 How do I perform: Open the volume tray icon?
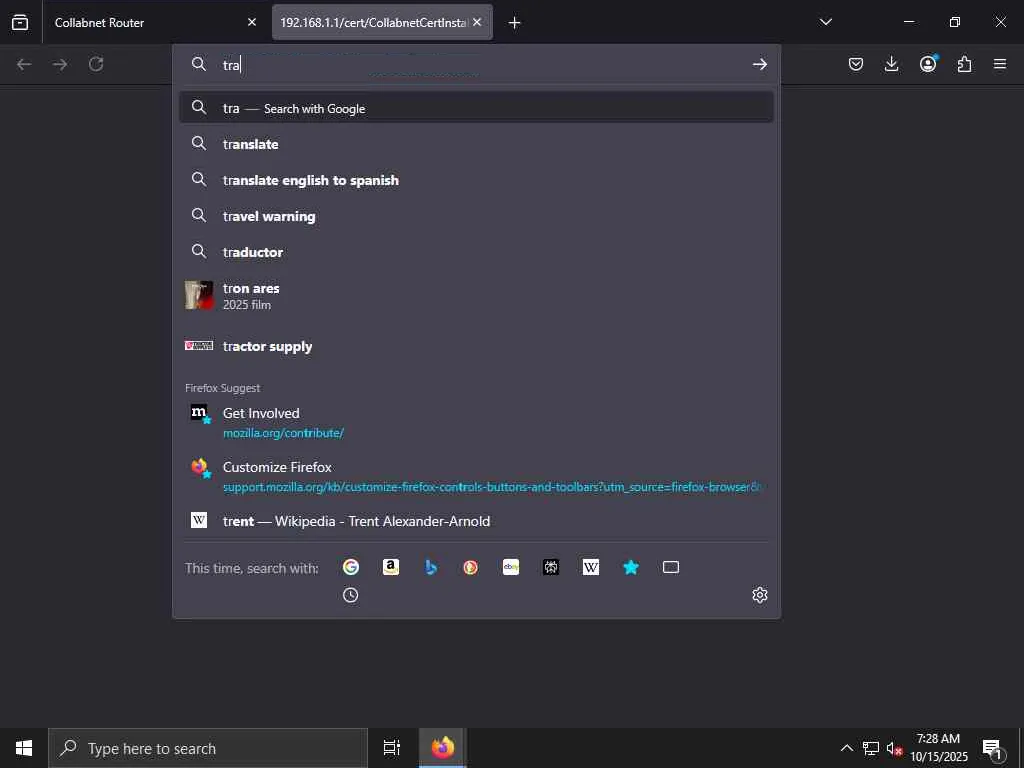click(893, 748)
